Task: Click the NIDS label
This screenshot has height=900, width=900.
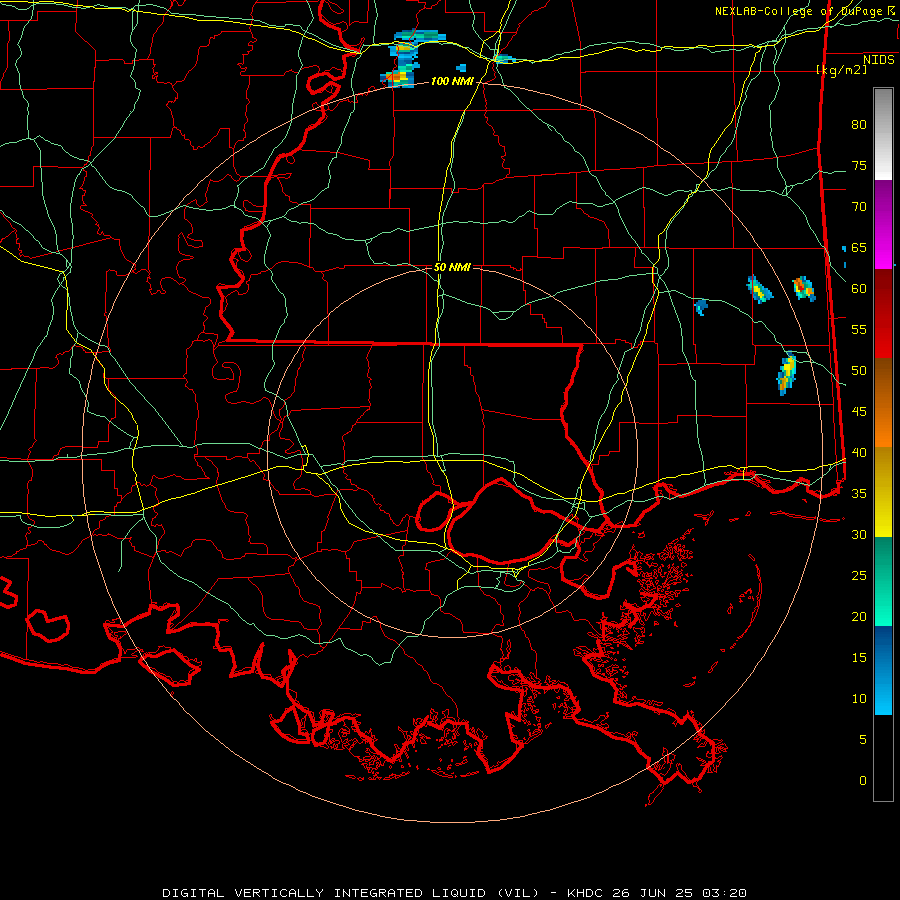Action: tap(879, 59)
